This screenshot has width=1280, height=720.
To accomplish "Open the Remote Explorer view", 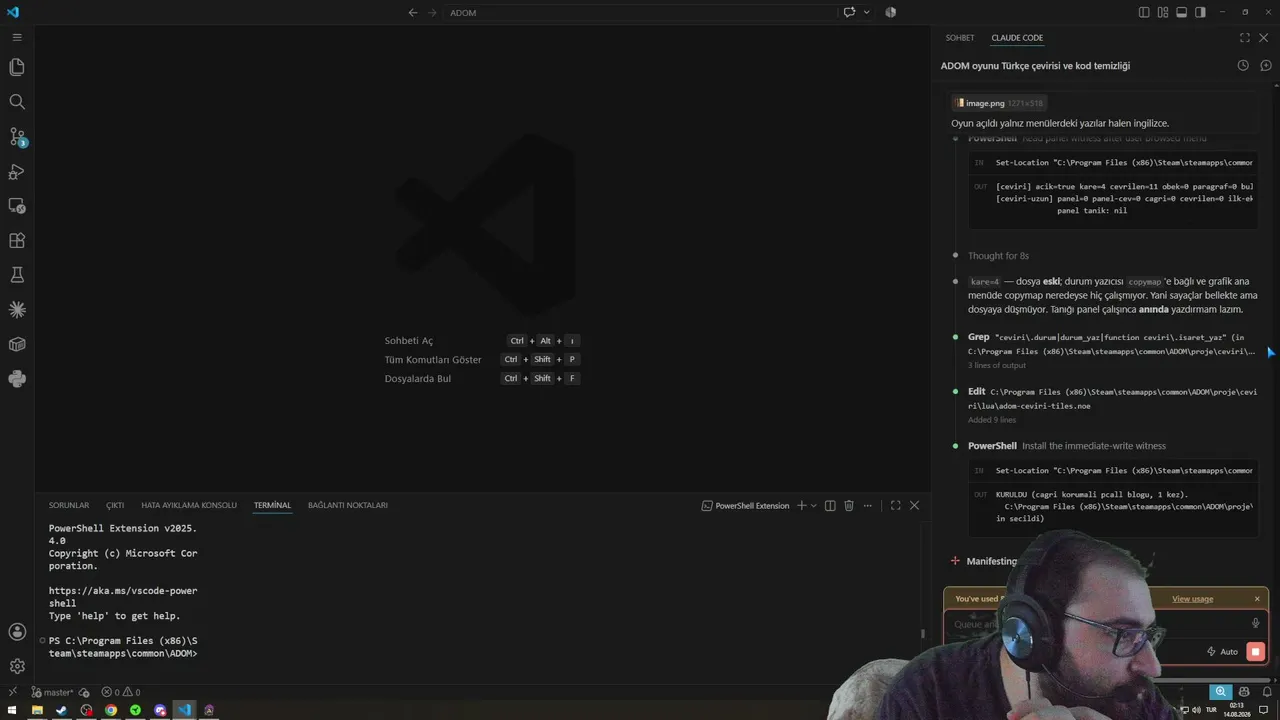I will (17, 206).
